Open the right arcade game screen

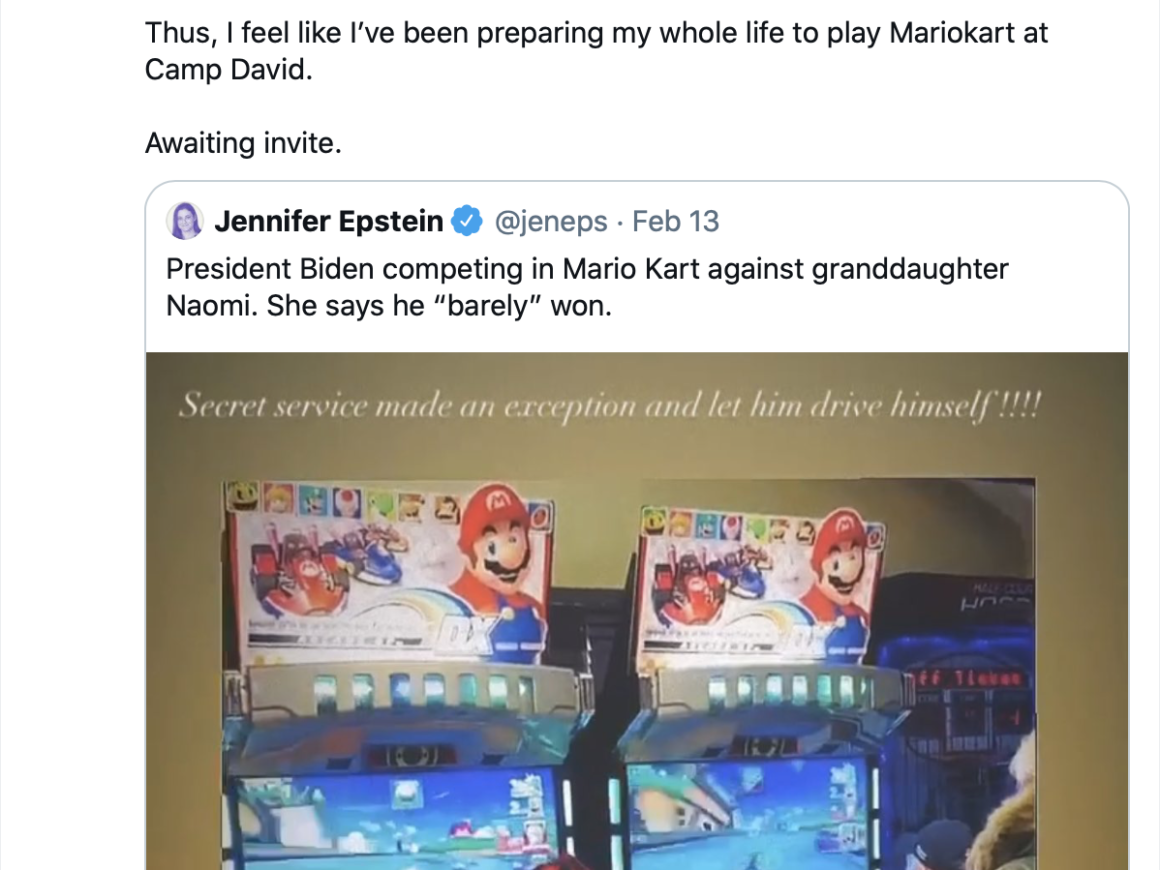point(749,812)
